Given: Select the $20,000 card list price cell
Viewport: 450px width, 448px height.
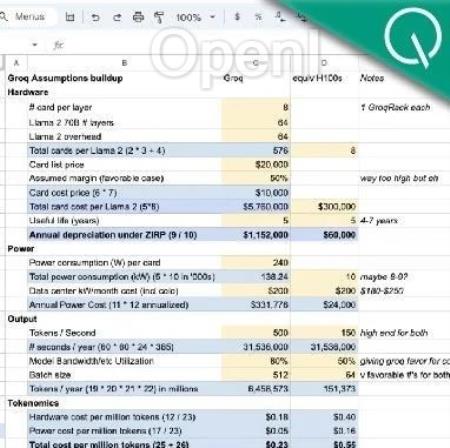Looking at the screenshot, I should (256, 164).
